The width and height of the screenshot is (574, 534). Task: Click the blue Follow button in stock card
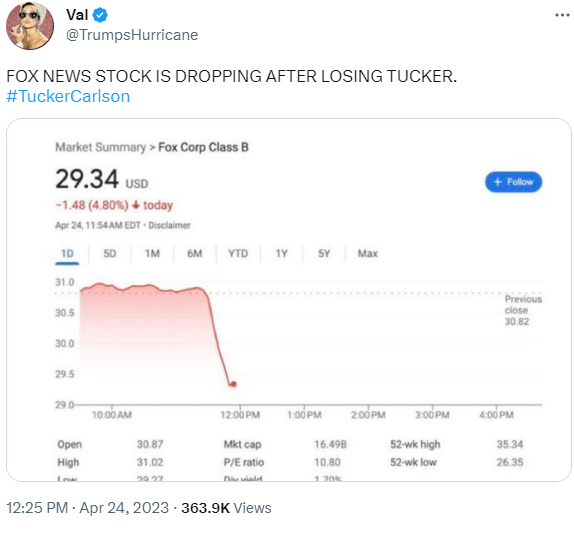pos(513,182)
